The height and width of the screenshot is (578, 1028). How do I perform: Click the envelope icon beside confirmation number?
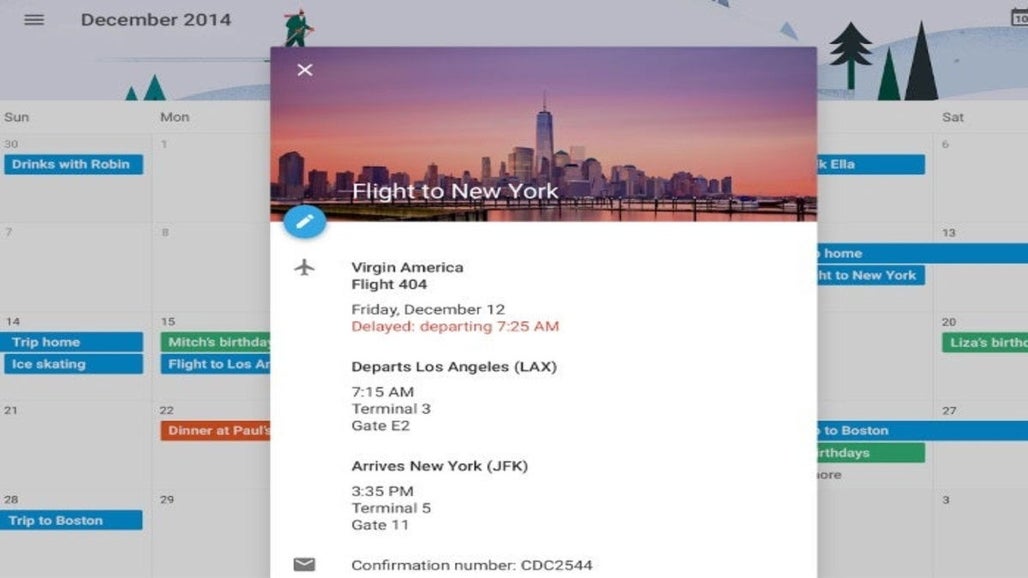(304, 565)
